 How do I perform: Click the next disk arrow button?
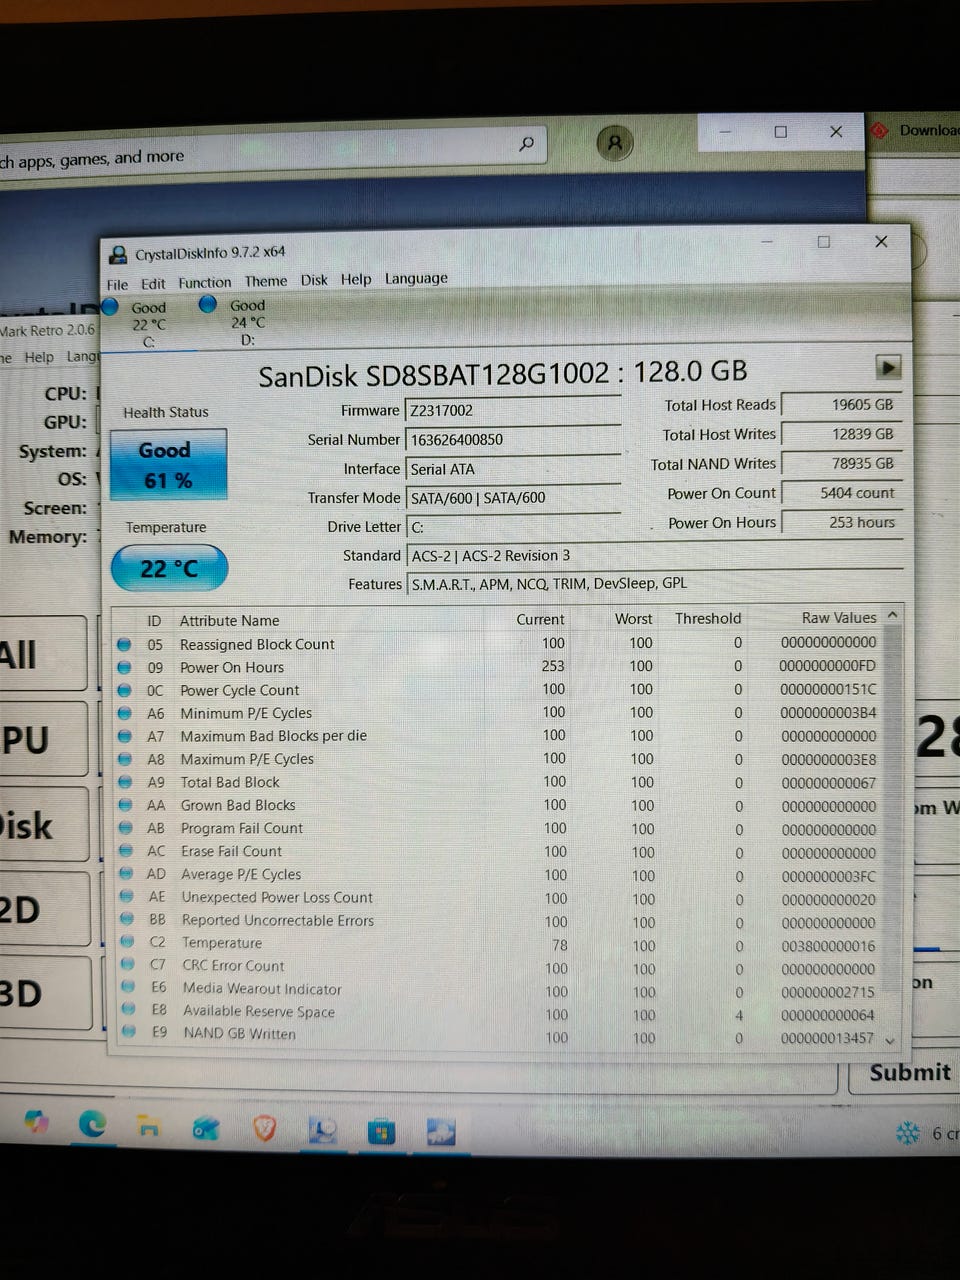click(x=888, y=367)
